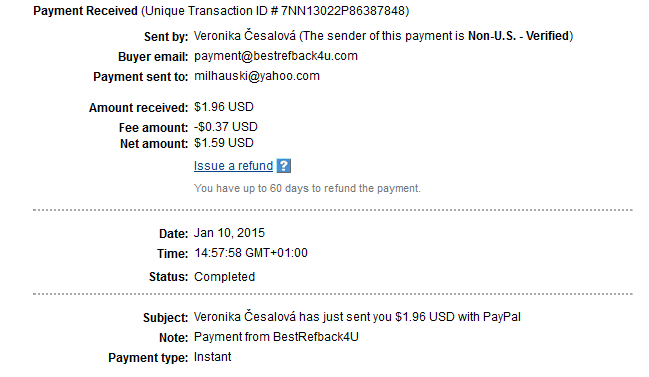Click the Completed status value
The height and width of the screenshot is (377, 649).
(224, 277)
